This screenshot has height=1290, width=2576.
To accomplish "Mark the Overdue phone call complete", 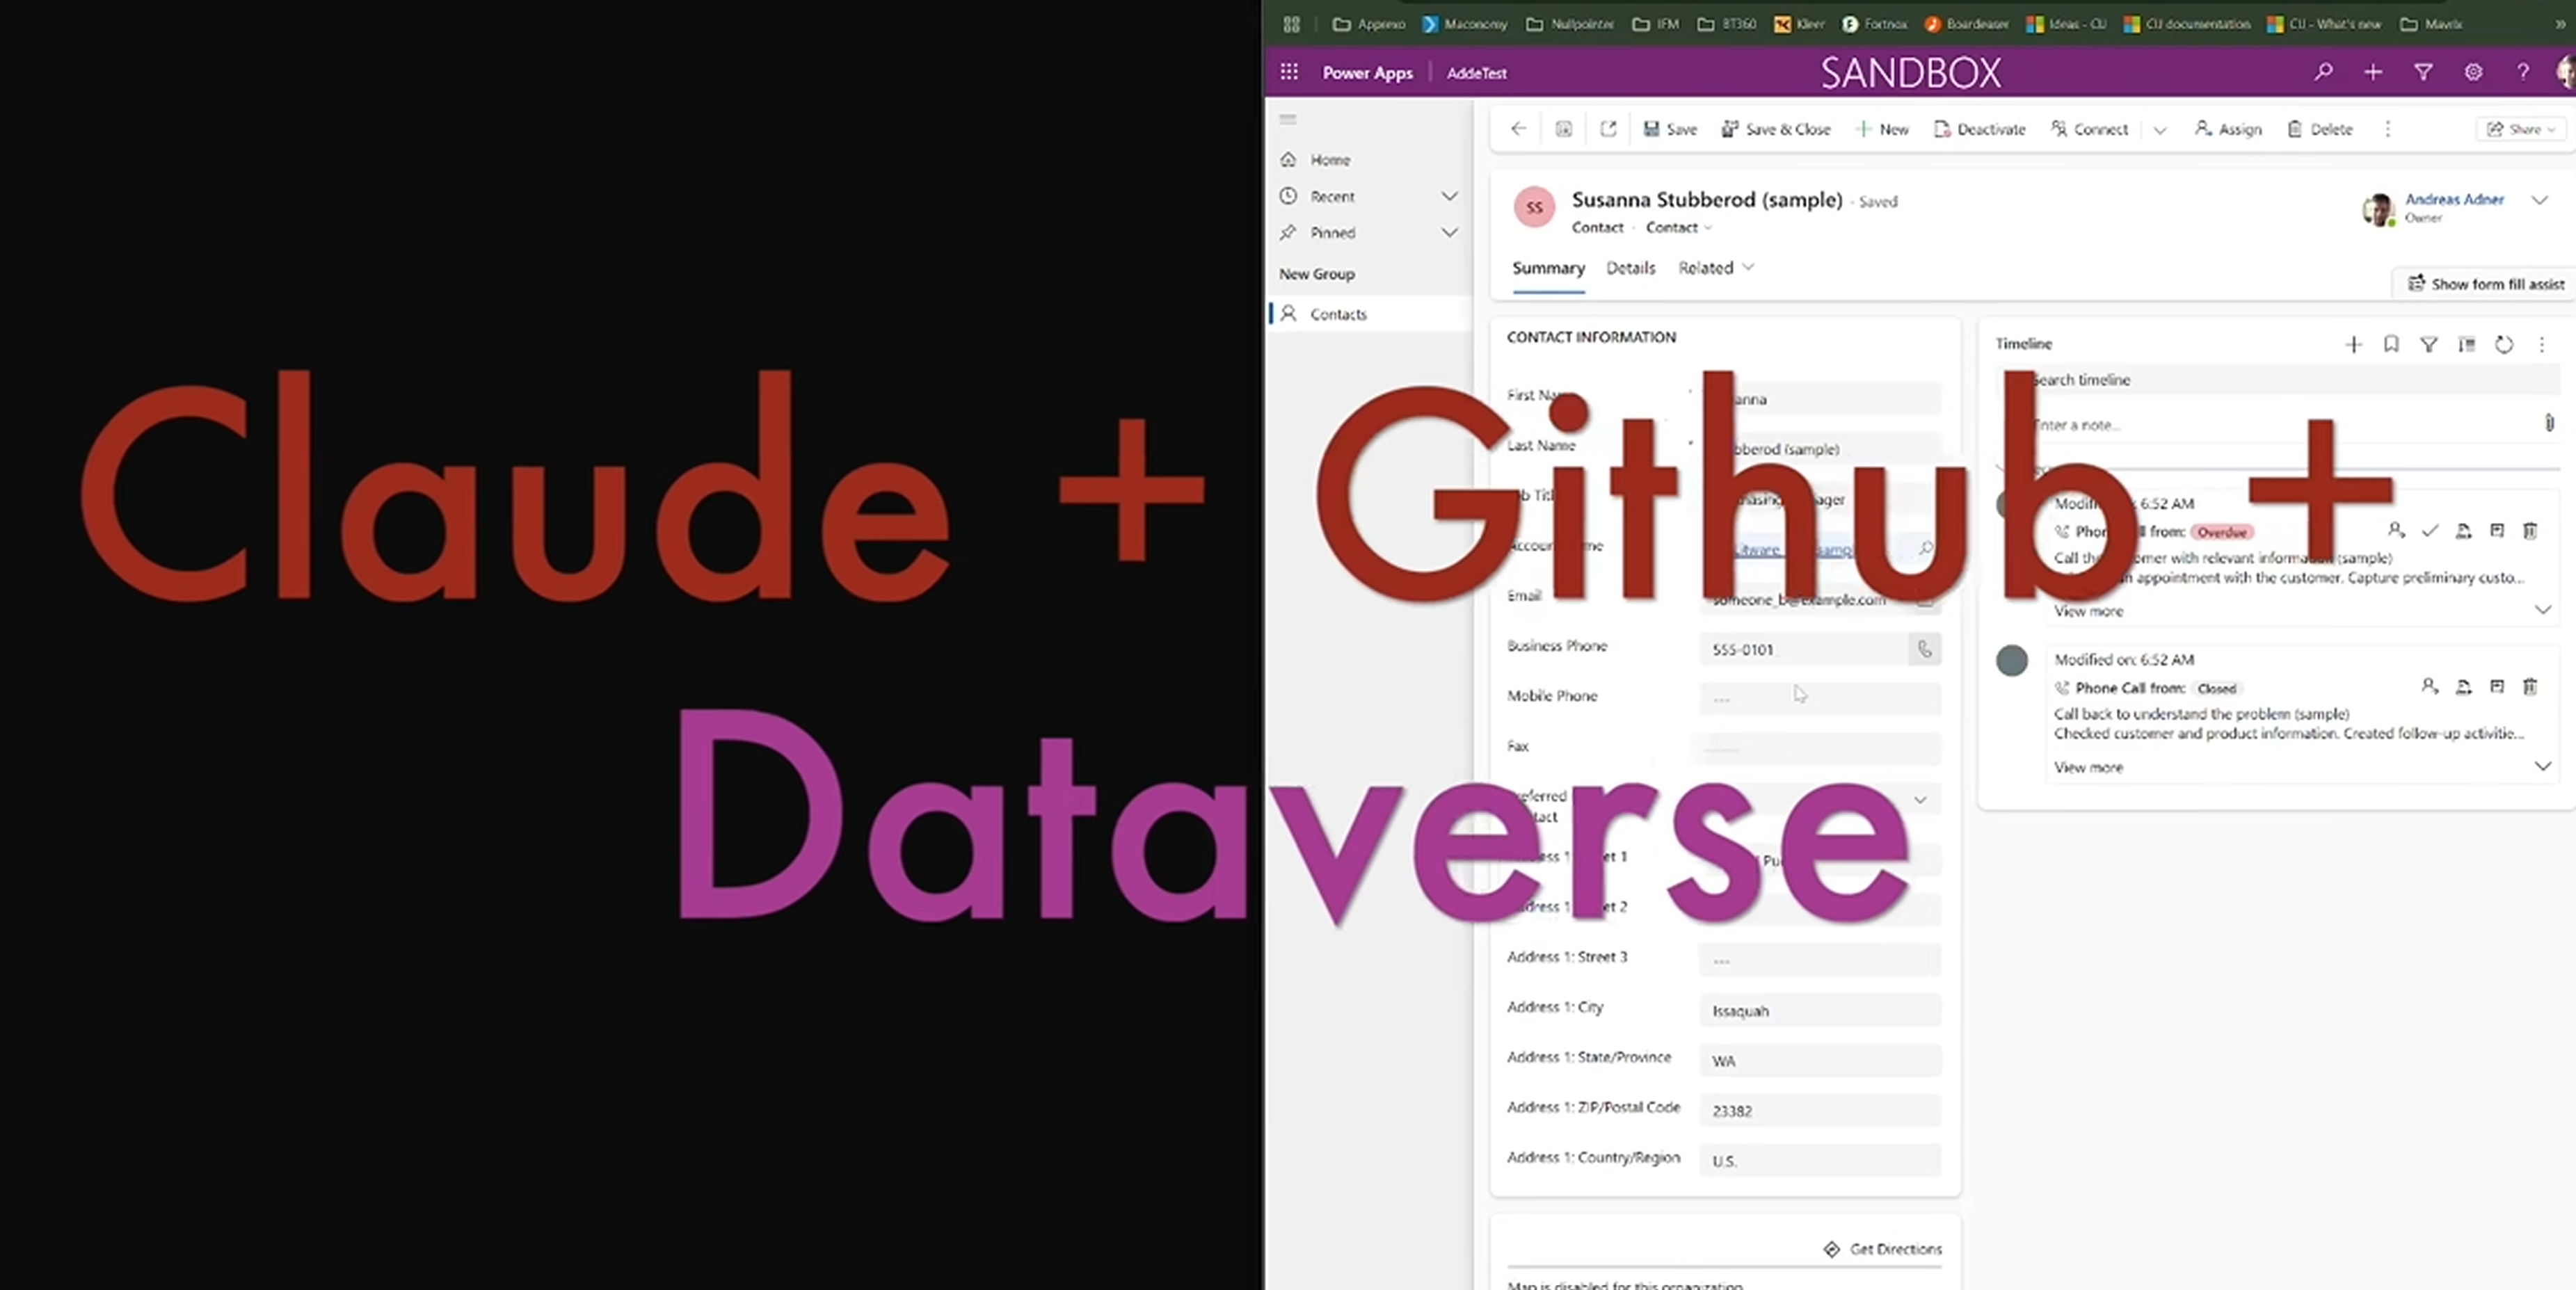I will (x=2430, y=530).
